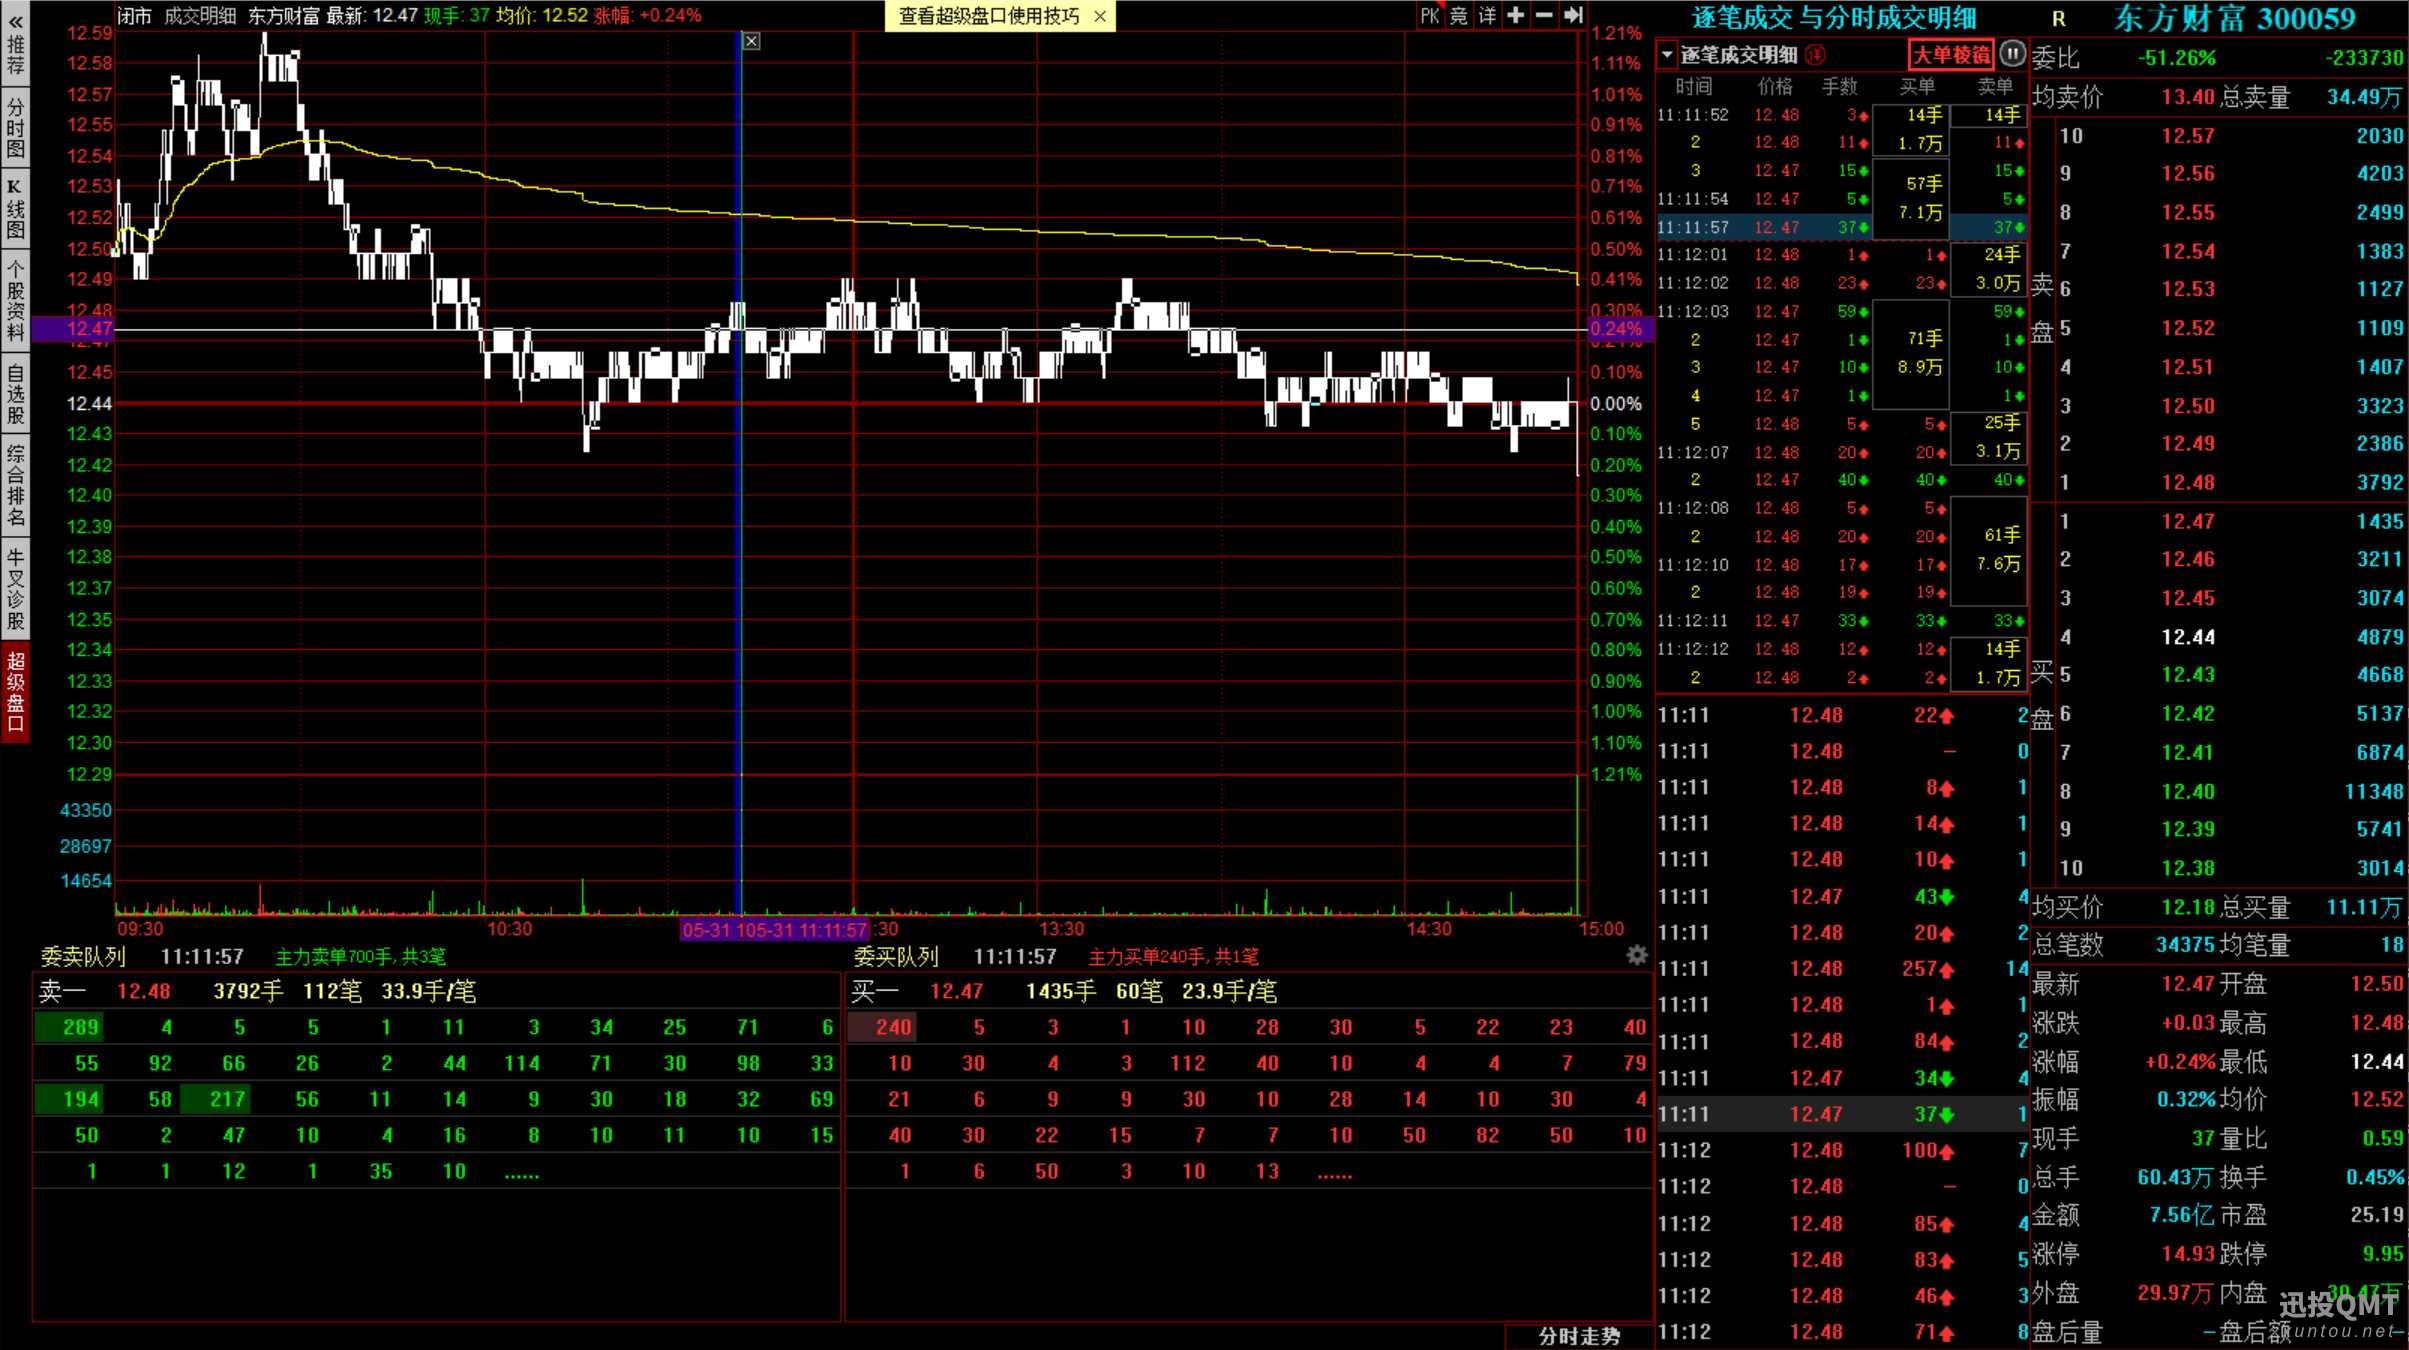Click the 竞 auction toolbar icon
Screen dimensions: 2409x1350
click(x=1459, y=16)
